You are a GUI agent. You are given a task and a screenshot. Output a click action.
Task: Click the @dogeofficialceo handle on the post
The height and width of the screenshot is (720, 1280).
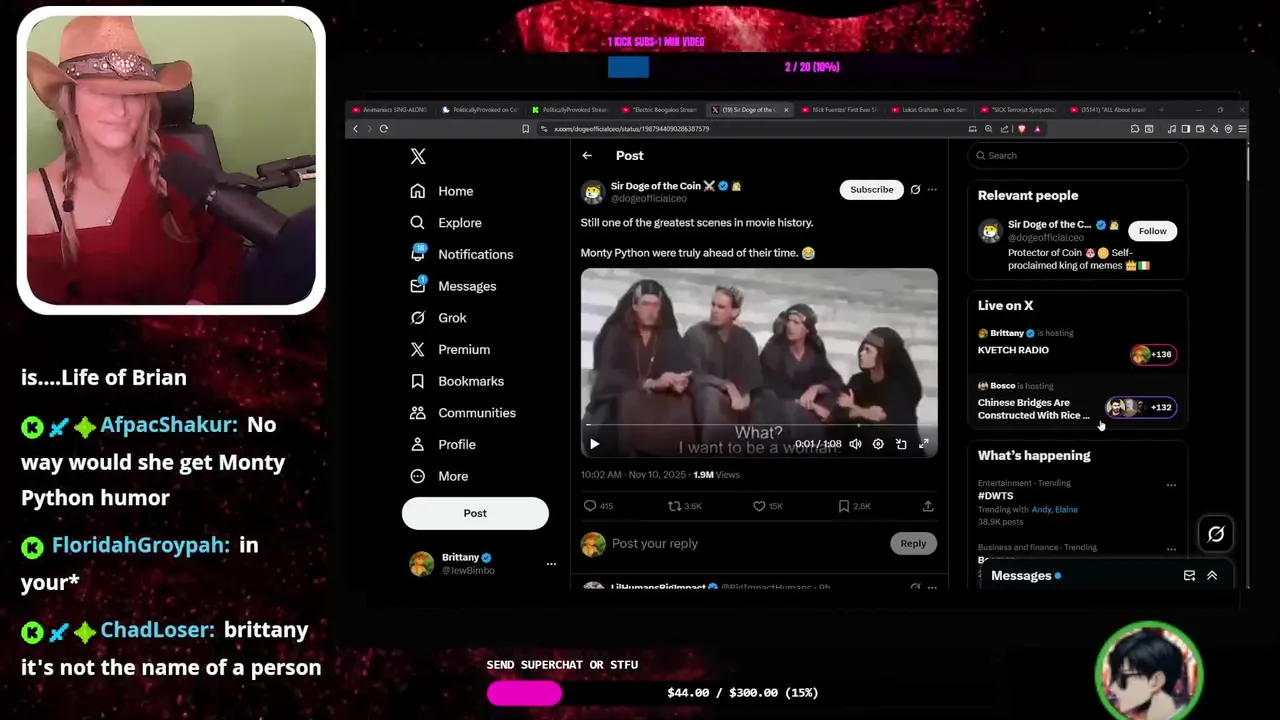648,198
